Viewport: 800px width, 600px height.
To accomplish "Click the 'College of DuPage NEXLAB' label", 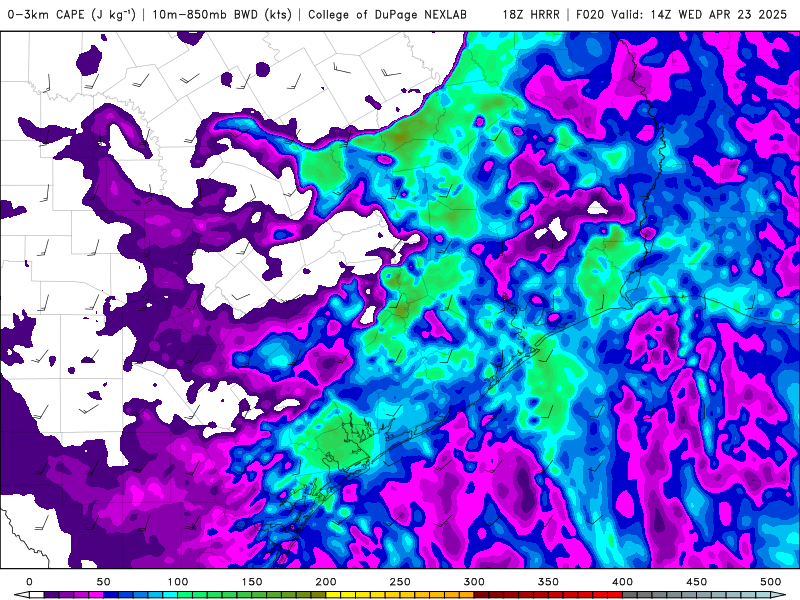I will (x=387, y=14).
